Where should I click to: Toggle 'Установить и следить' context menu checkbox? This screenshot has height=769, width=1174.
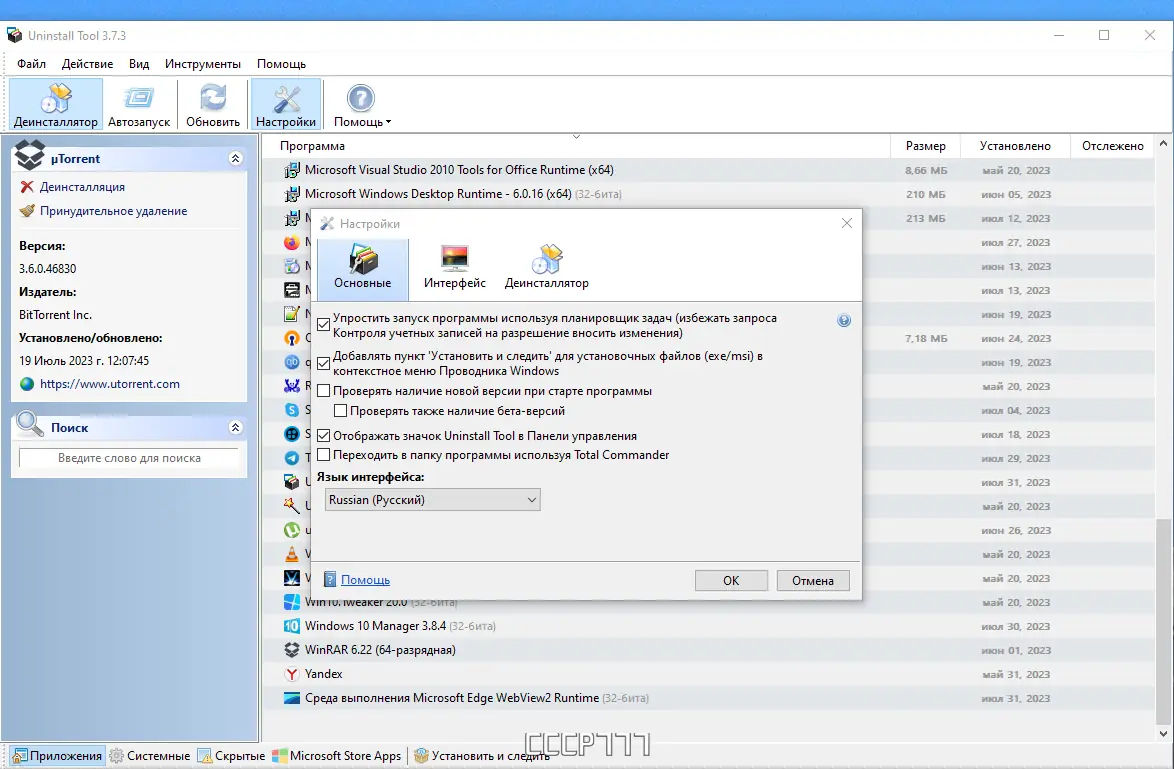click(x=323, y=363)
